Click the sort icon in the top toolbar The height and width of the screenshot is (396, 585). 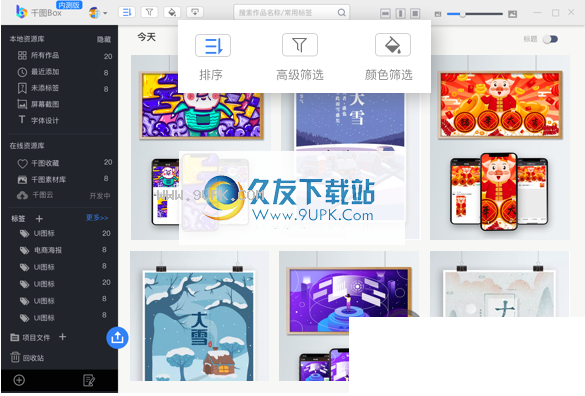(x=127, y=12)
